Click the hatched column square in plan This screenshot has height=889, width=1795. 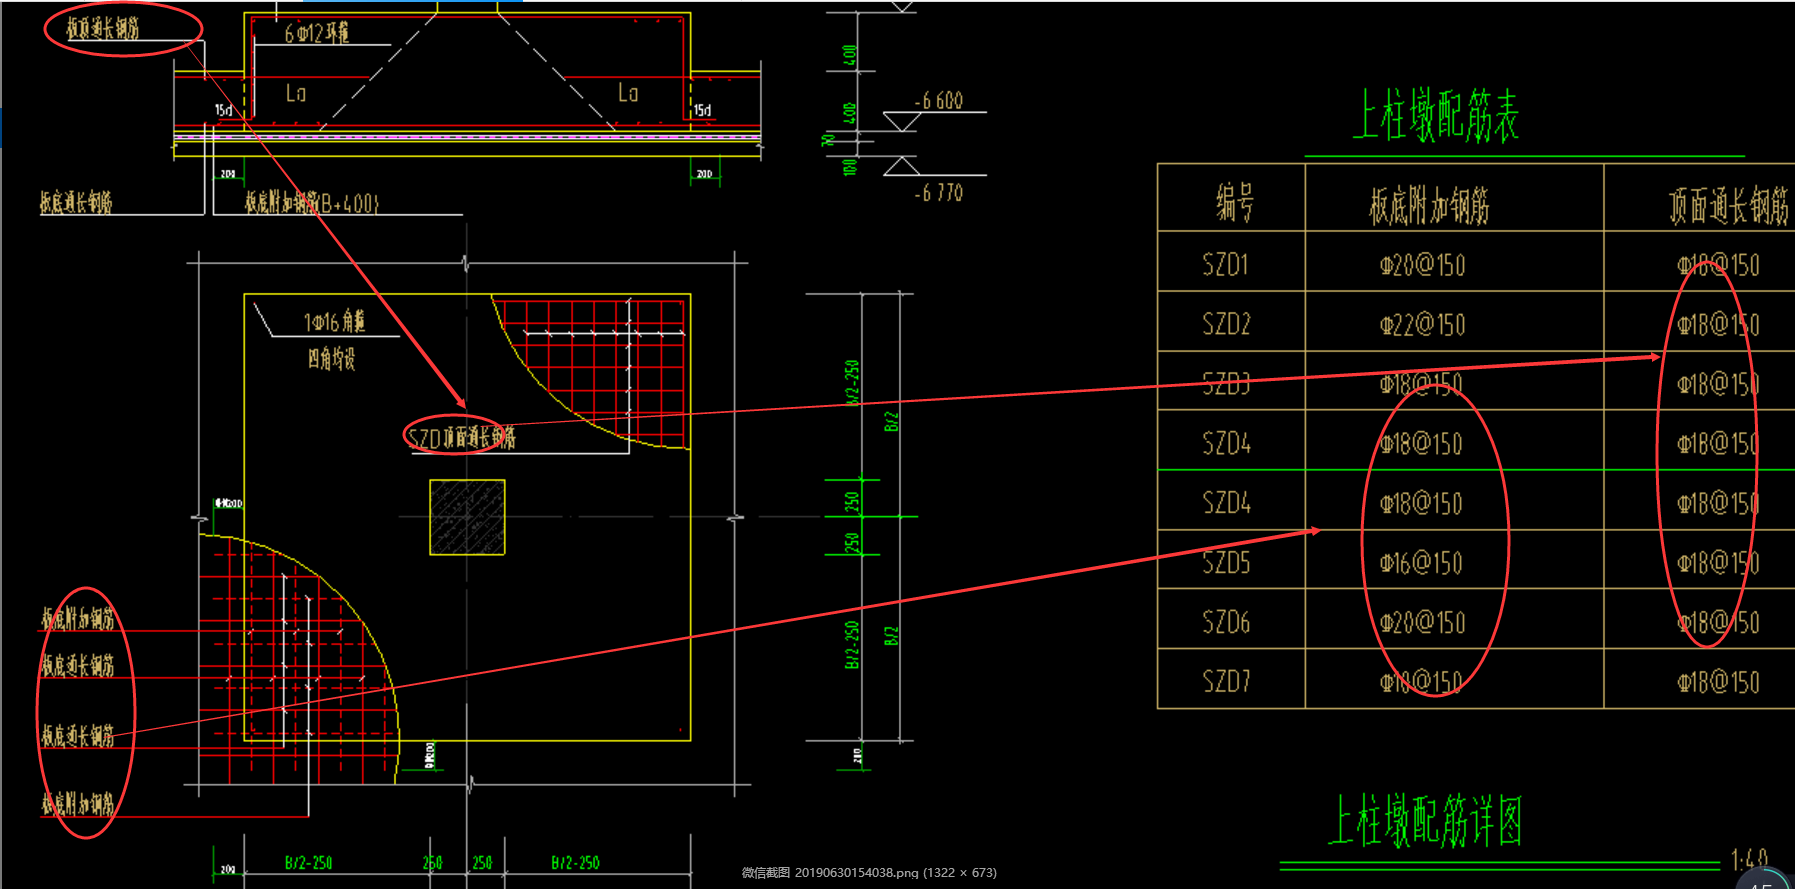click(x=467, y=517)
